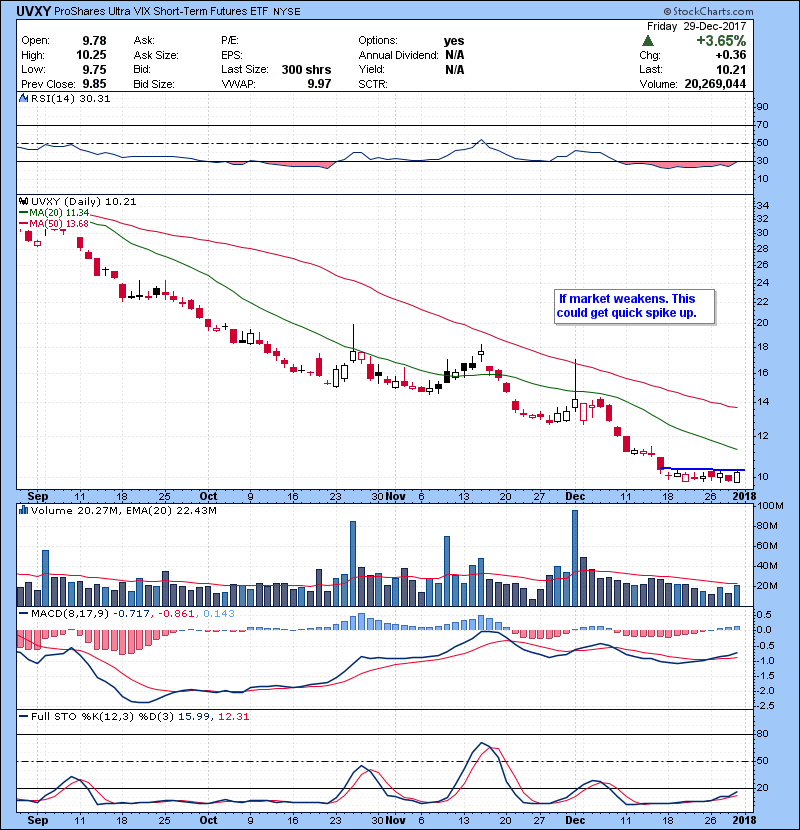
Task: Click the 2018 label on price chart axis
Action: tap(744, 496)
